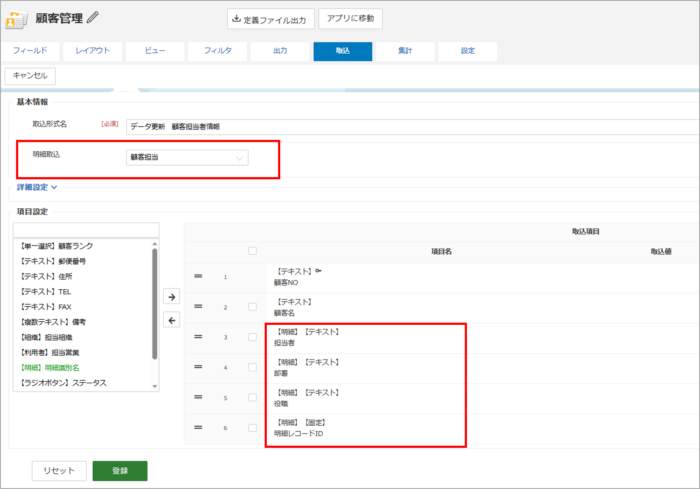Click the 取込形式名 text field
The height and width of the screenshot is (489, 700).
coord(412,127)
